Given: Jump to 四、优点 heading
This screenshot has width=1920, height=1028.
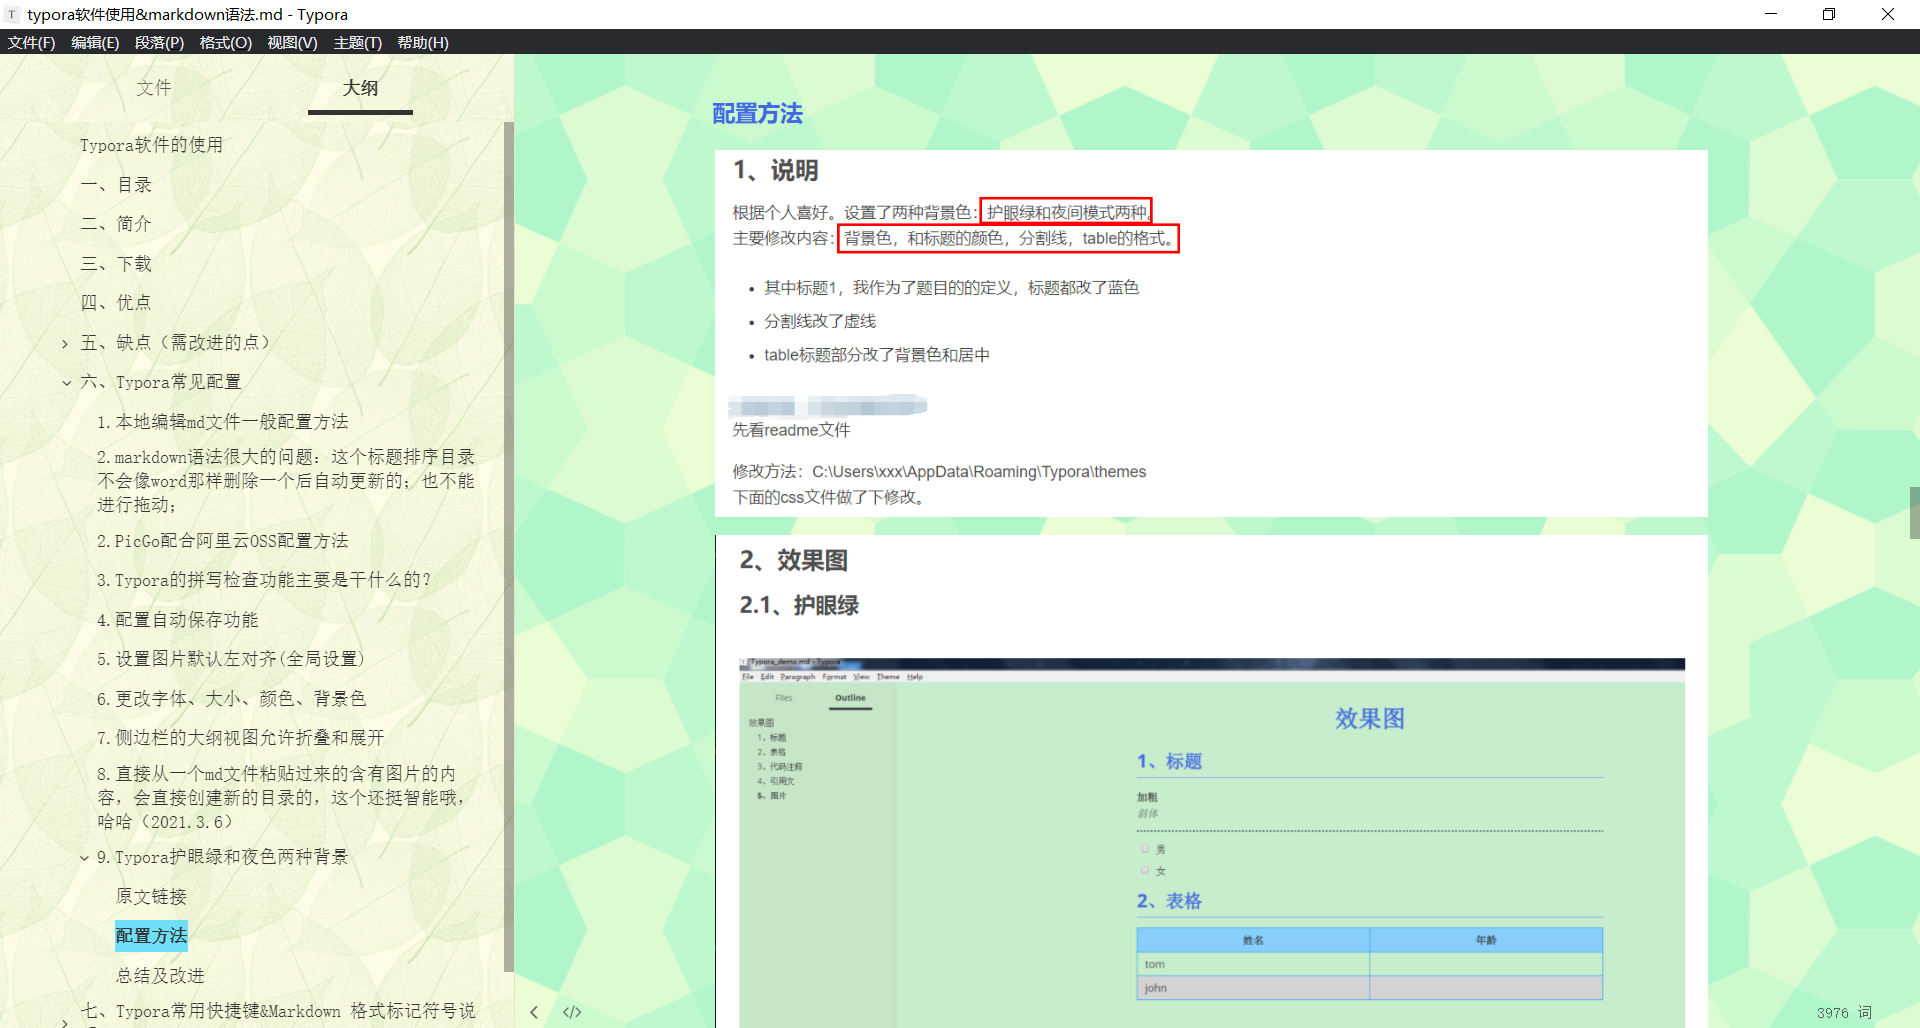Looking at the screenshot, I should click(116, 303).
